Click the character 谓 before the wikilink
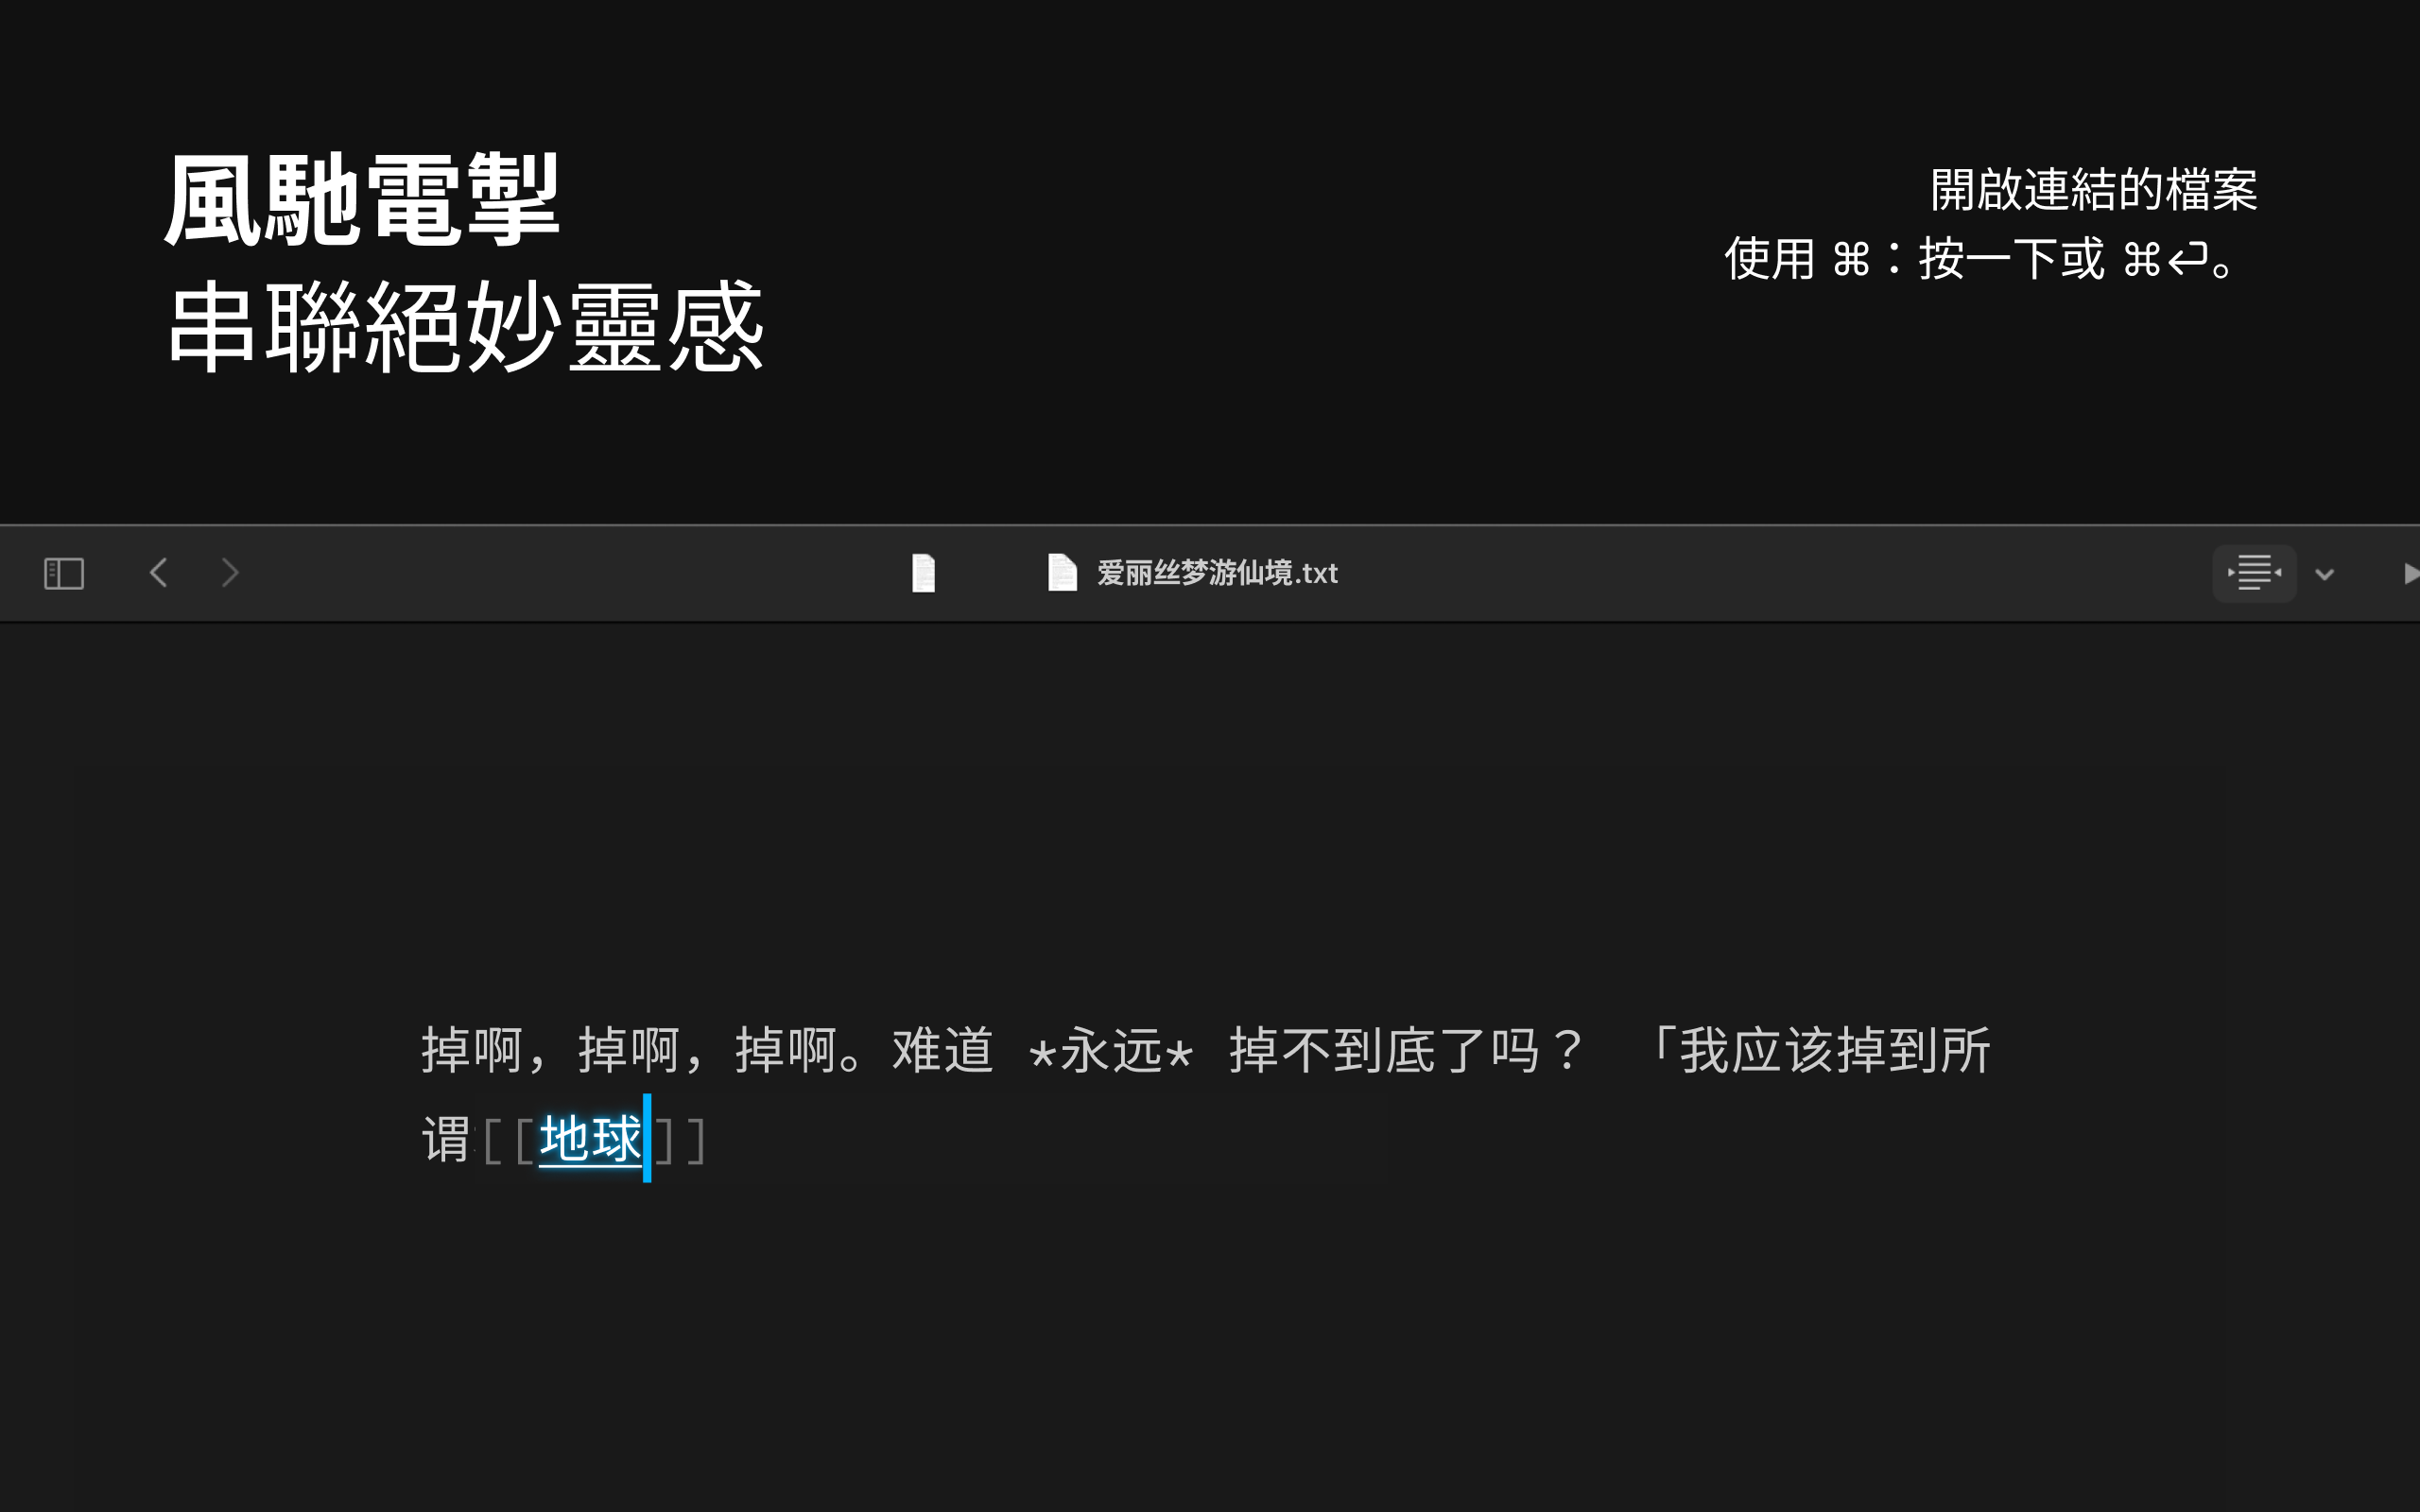 tap(446, 1140)
